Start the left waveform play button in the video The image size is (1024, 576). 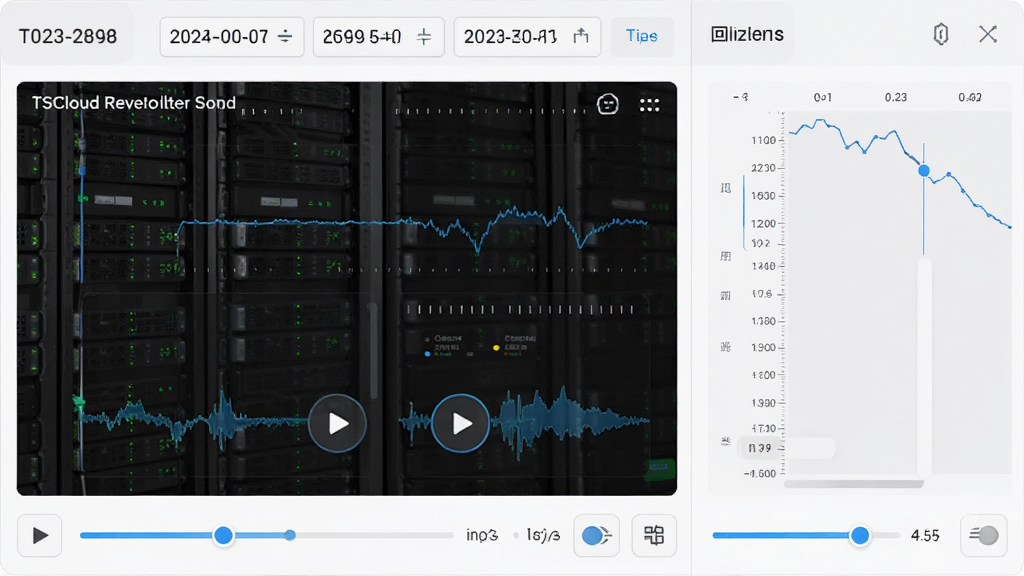337,423
